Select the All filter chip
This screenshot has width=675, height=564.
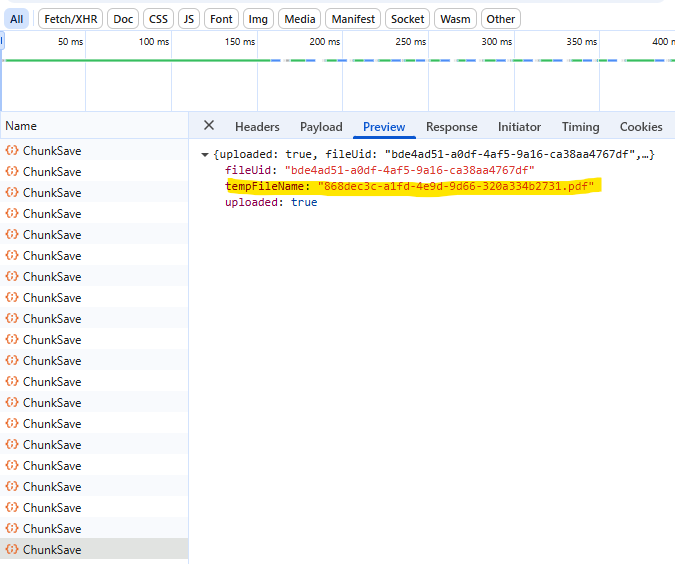click(x=17, y=19)
